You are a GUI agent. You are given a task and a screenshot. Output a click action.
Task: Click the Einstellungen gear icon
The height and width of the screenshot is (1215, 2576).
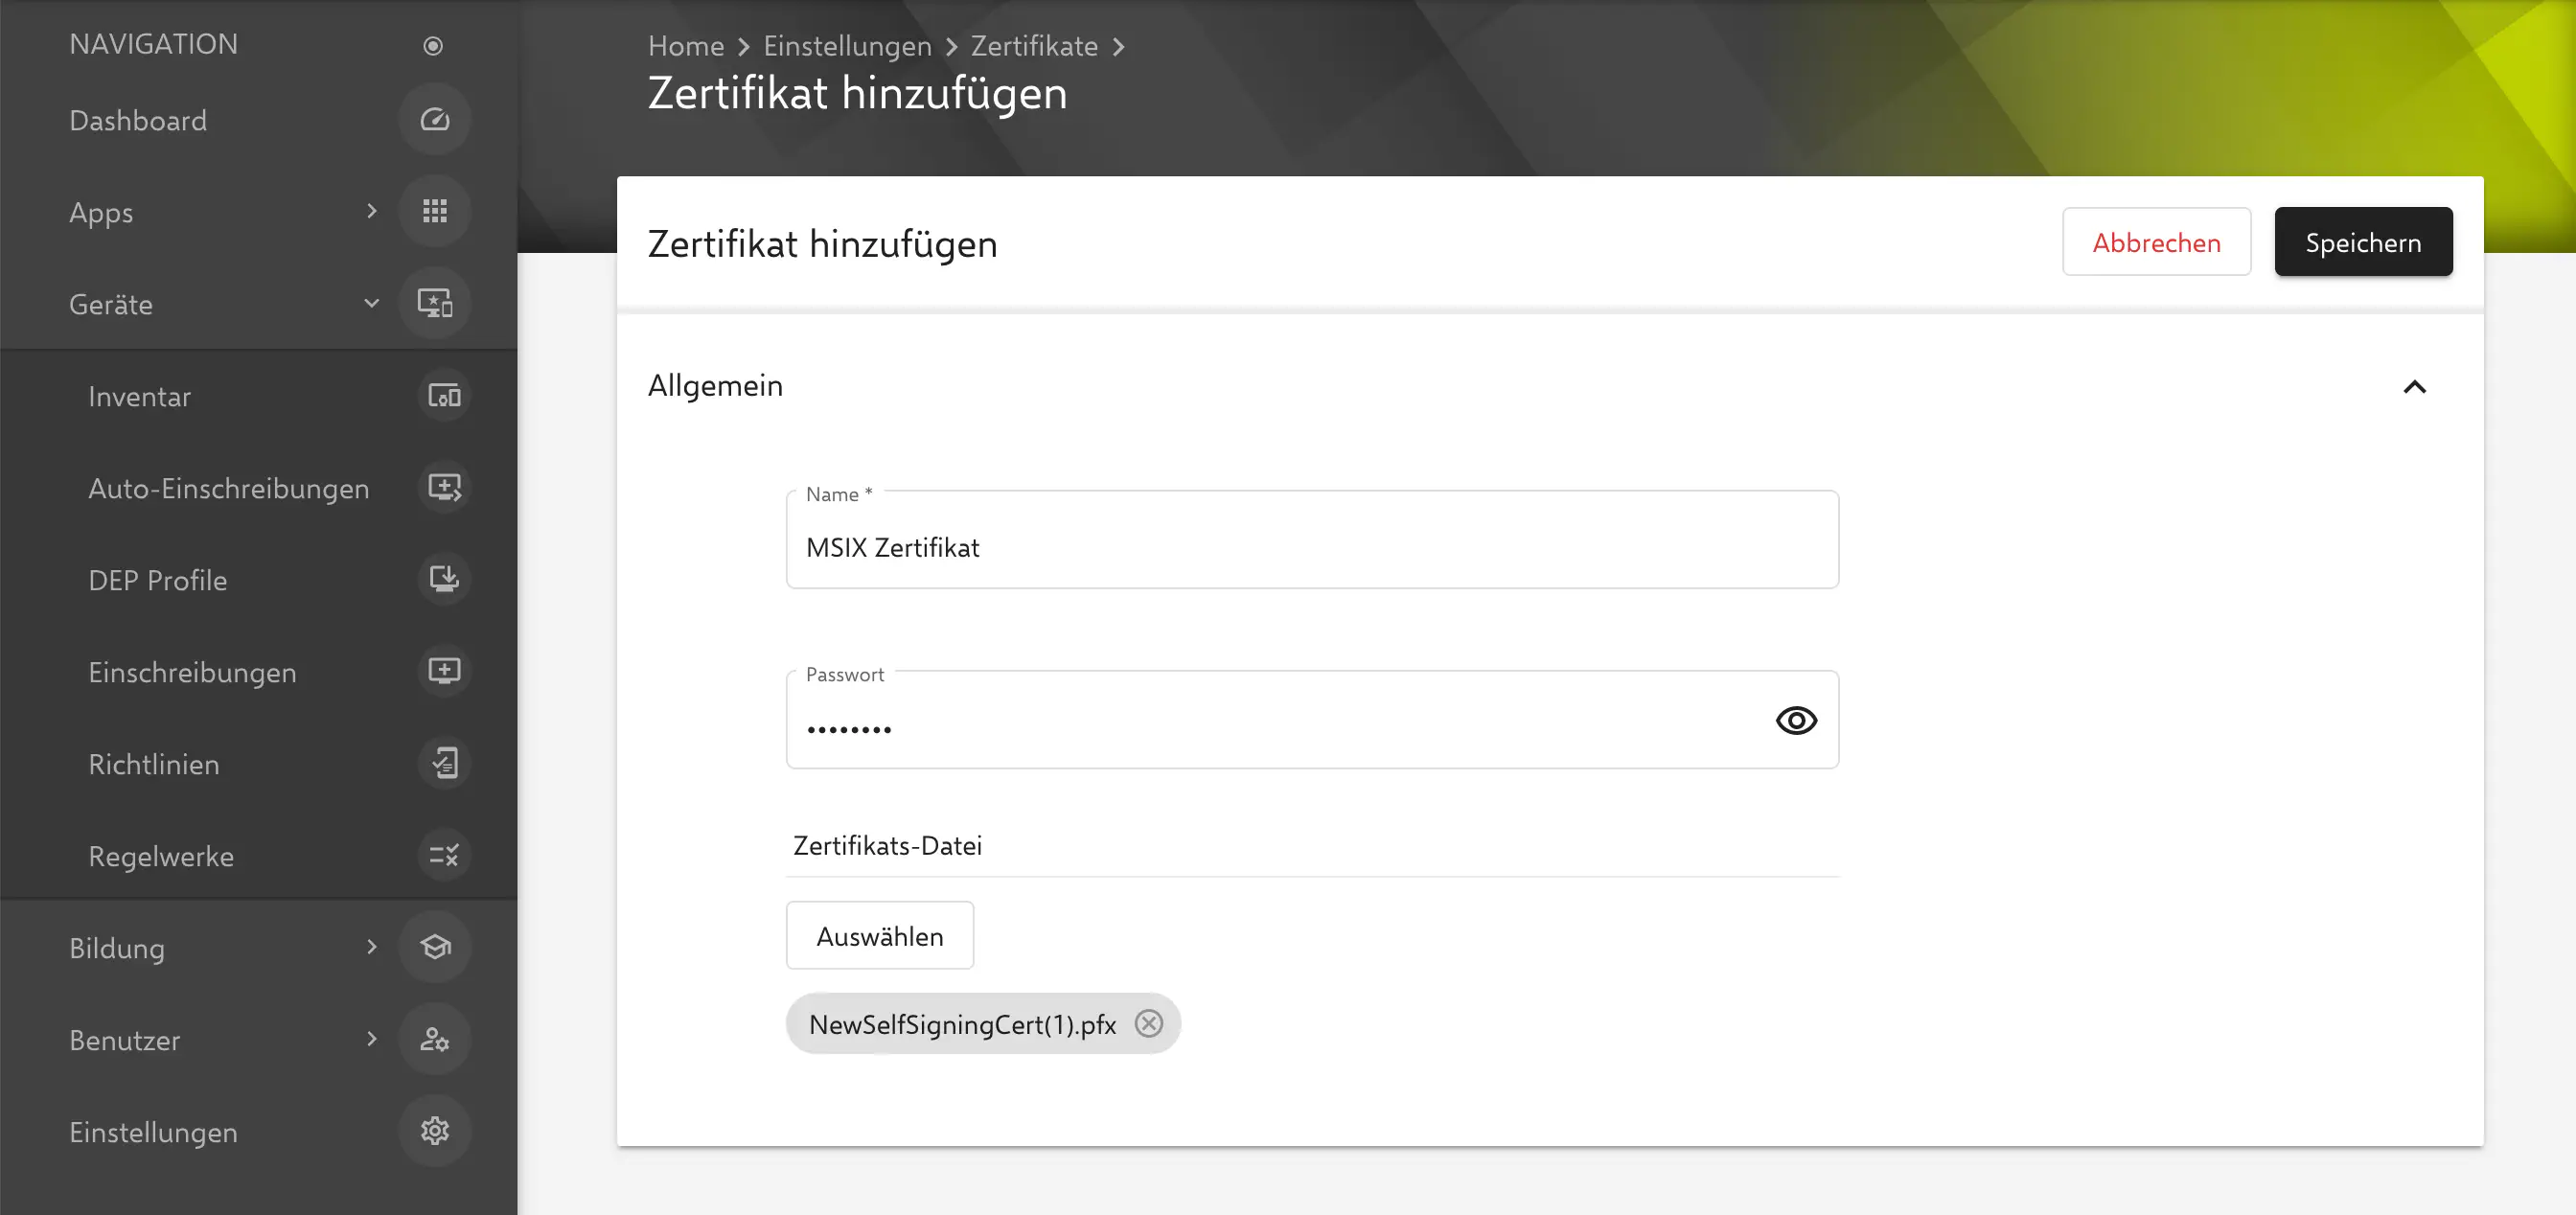point(434,1131)
